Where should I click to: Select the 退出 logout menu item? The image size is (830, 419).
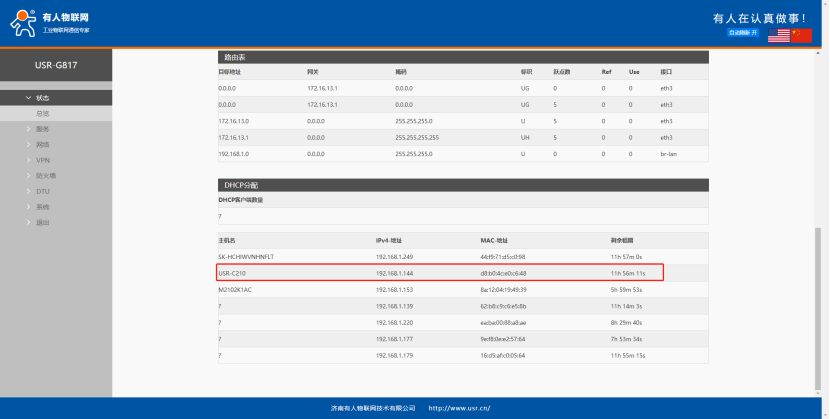pyautogui.click(x=42, y=222)
